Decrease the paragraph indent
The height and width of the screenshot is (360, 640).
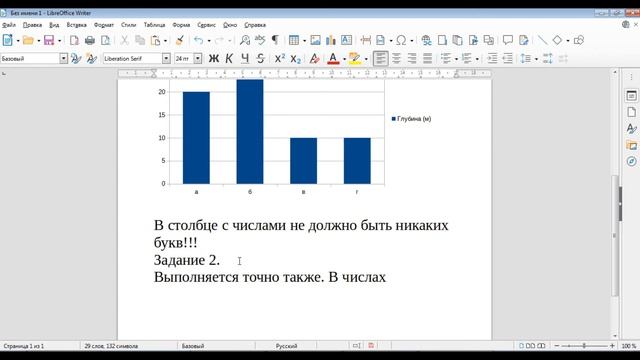point(507,59)
